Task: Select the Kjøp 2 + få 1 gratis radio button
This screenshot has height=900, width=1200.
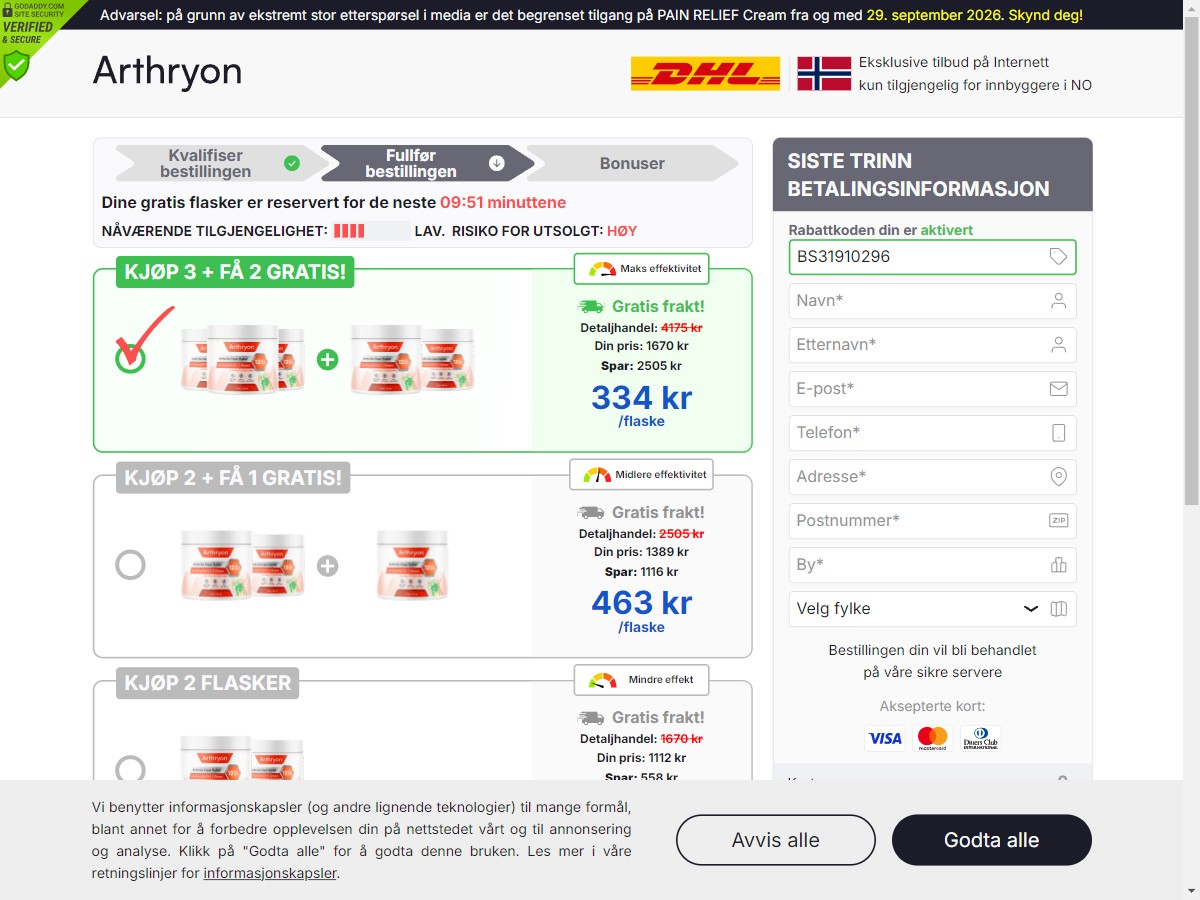Action: (x=130, y=565)
